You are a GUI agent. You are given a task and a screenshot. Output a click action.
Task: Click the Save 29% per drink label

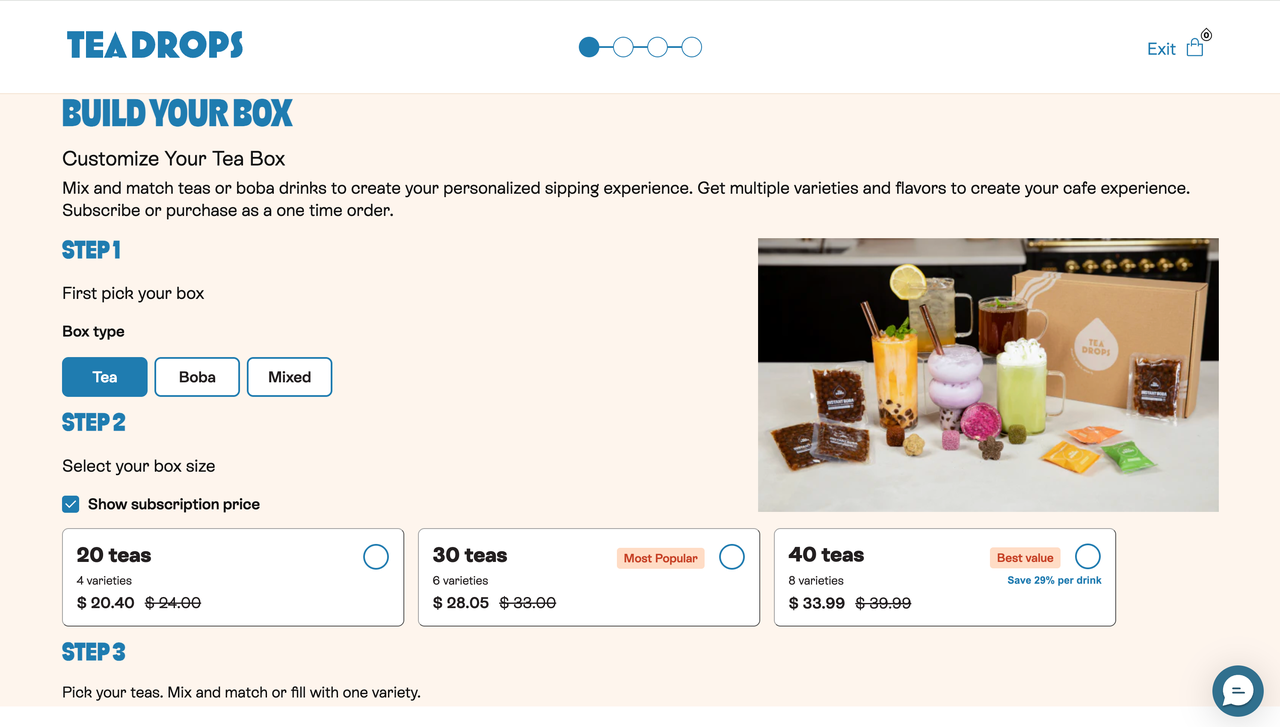click(x=1054, y=580)
